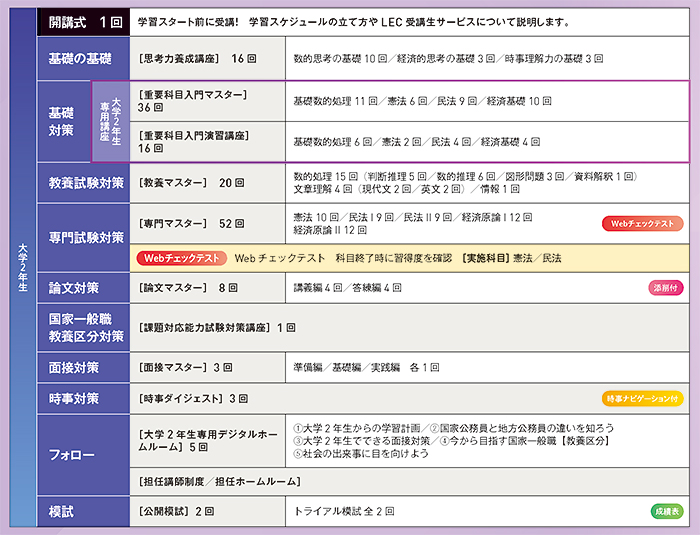Click the orange 時事ナビゲーション付 badge
The image size is (700, 535).
click(642, 398)
